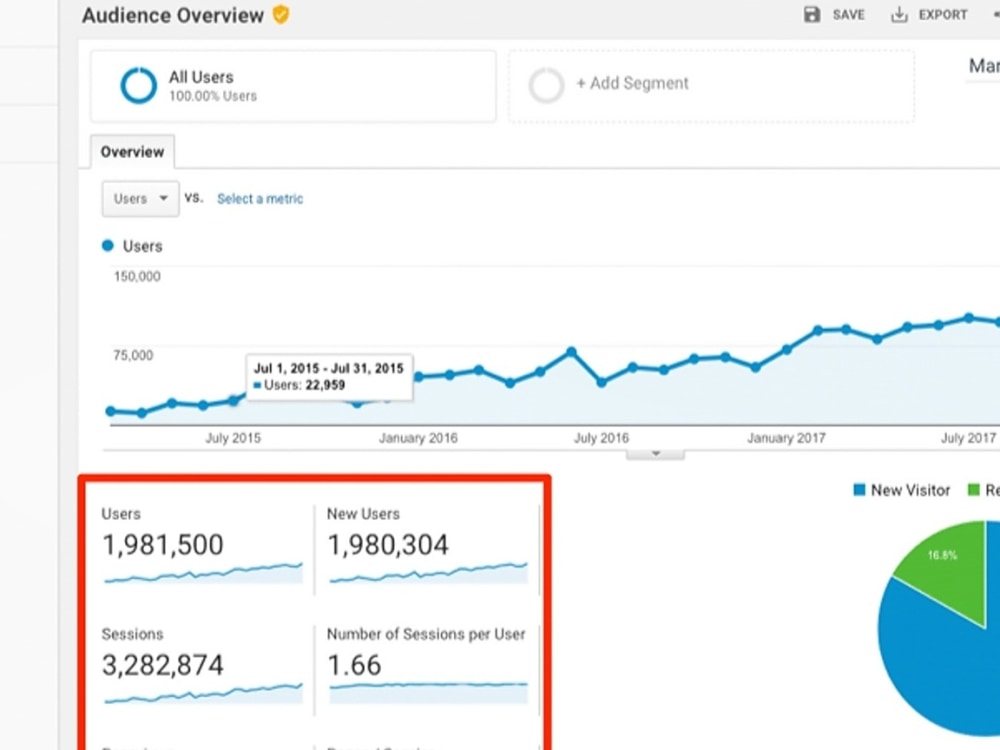Click the January 2017 axis label
Screen dimensions: 1000x750
click(x=786, y=438)
